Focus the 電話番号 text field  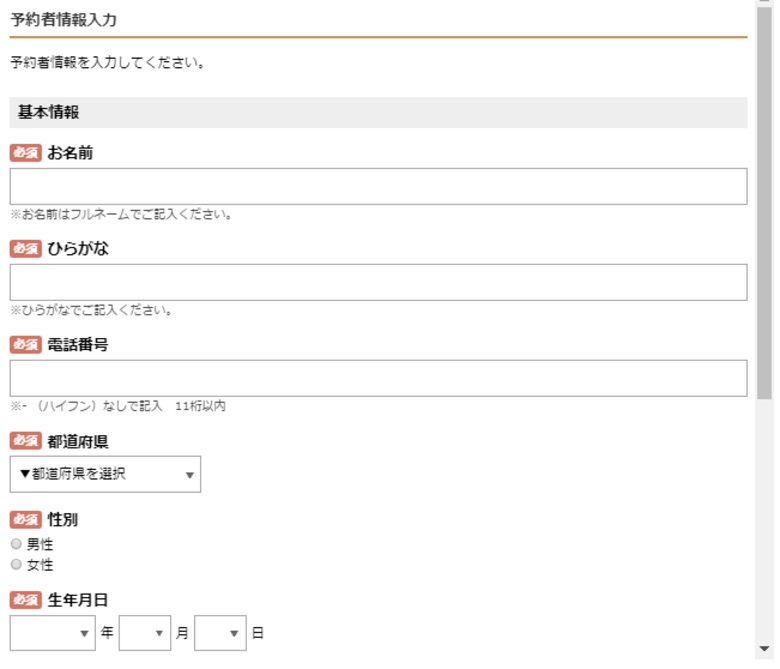378,378
